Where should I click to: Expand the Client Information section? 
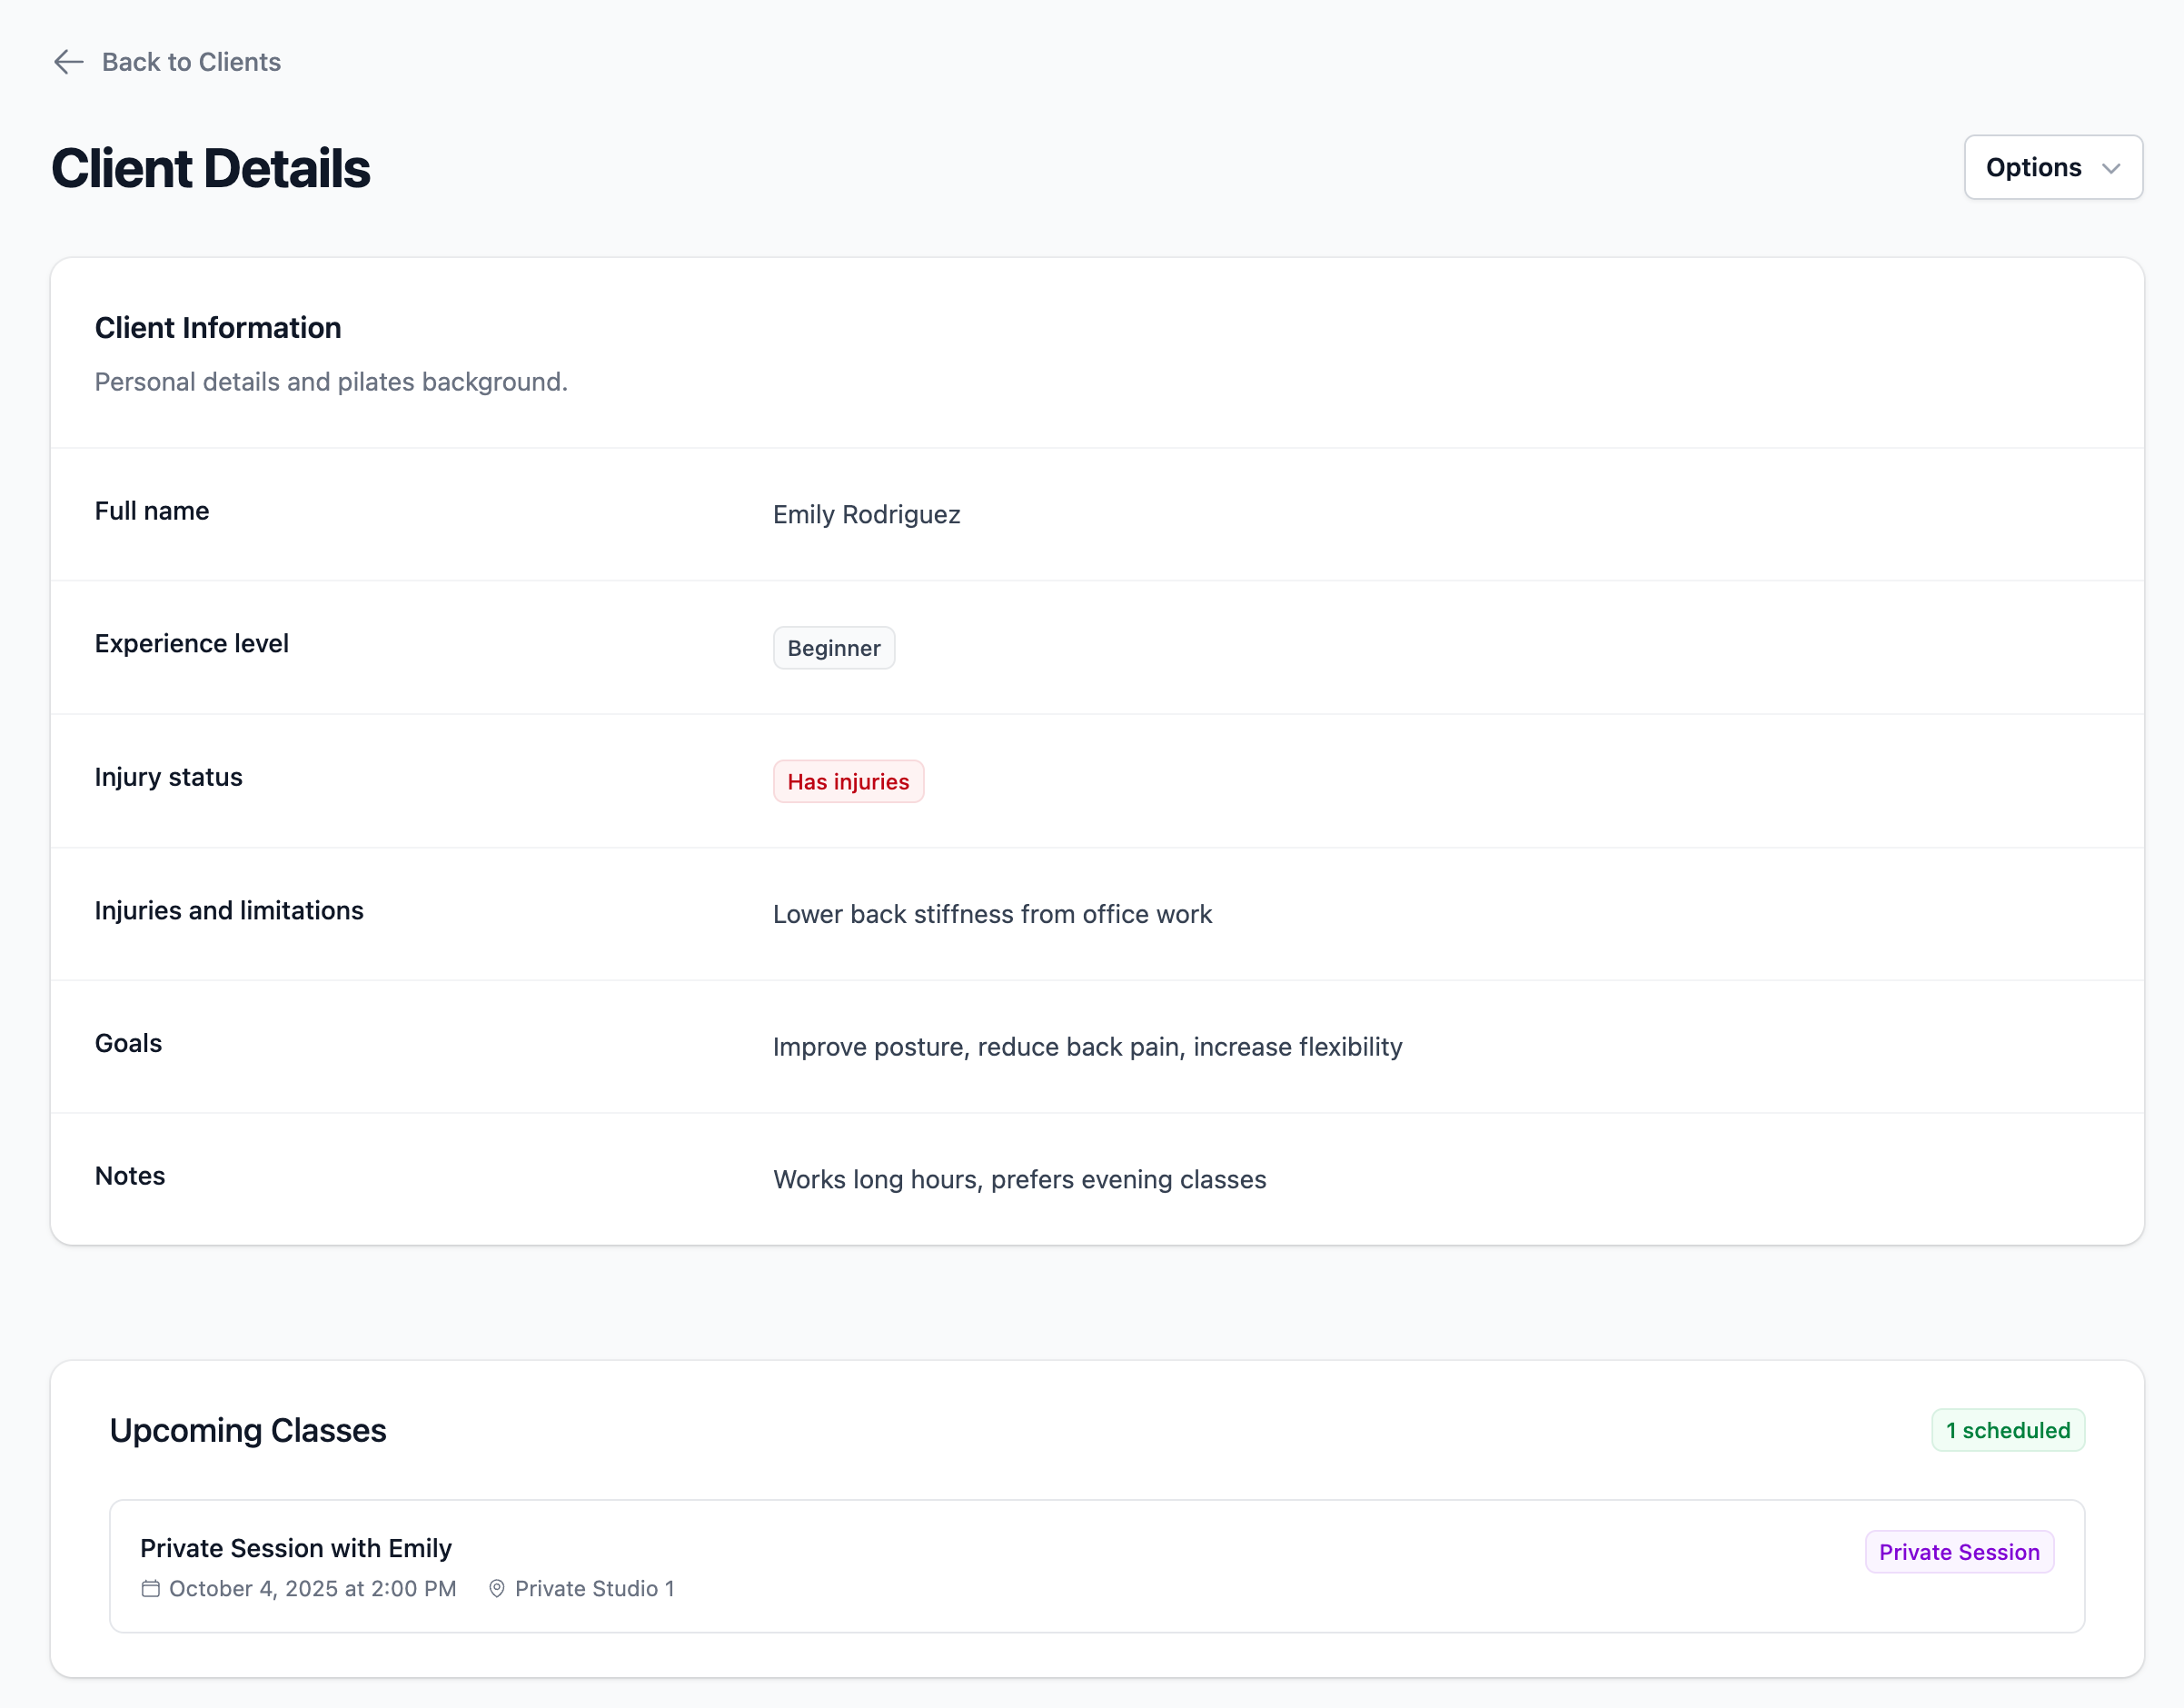coord(218,327)
